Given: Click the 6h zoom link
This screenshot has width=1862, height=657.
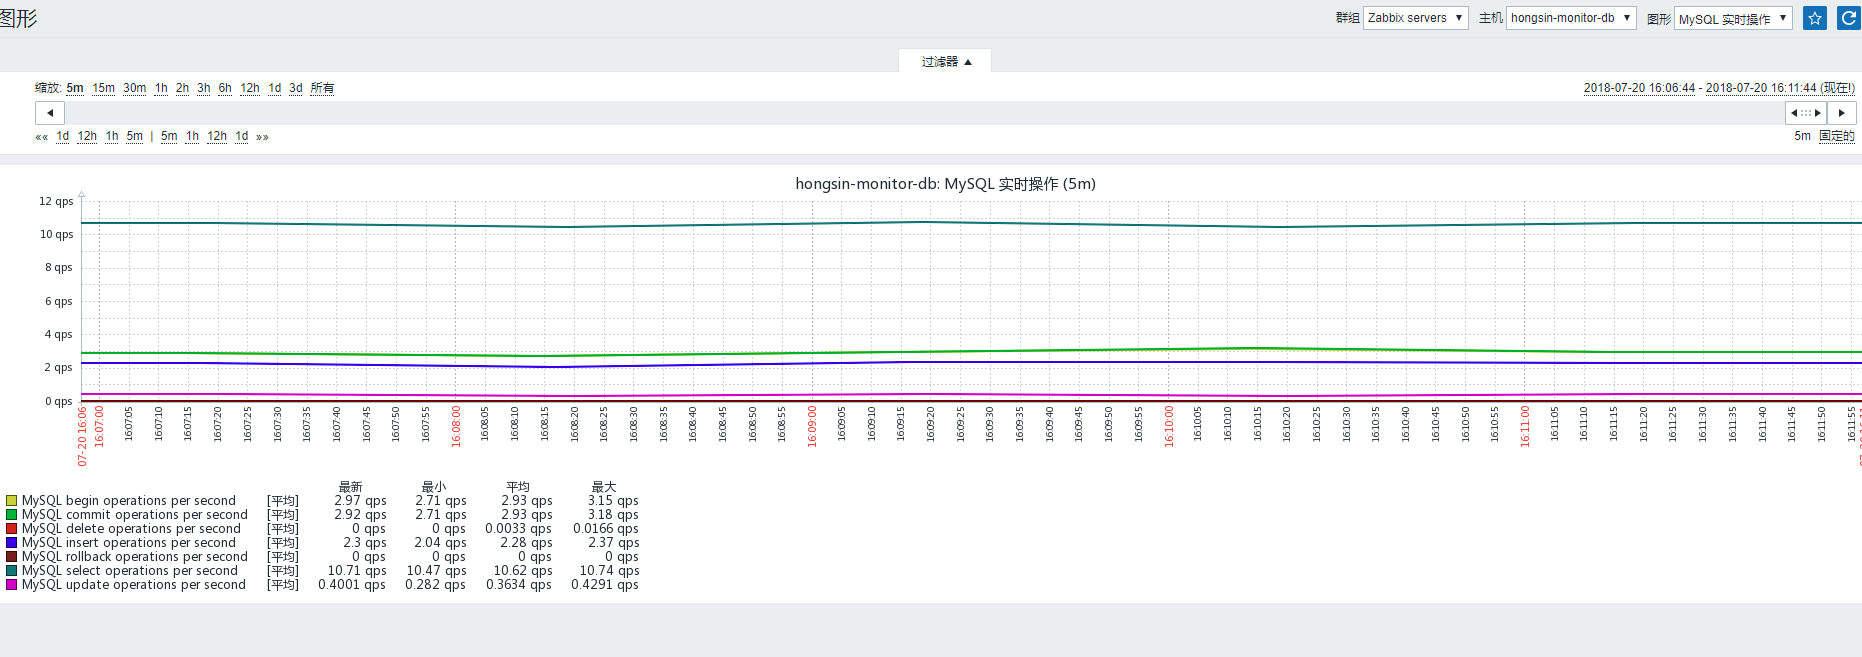Looking at the screenshot, I should tap(225, 88).
